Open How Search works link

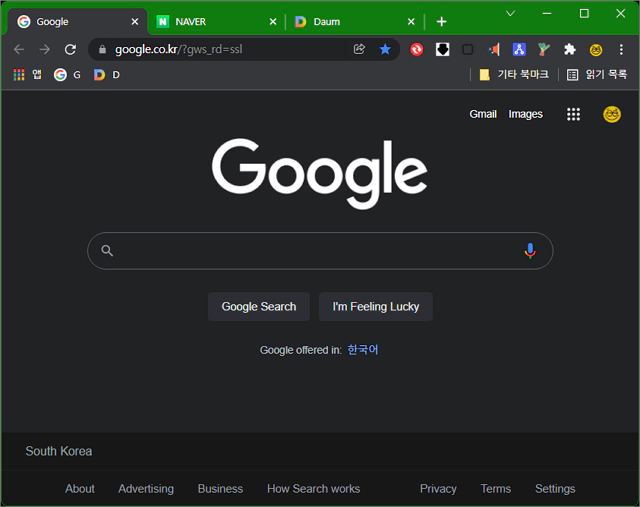[313, 489]
